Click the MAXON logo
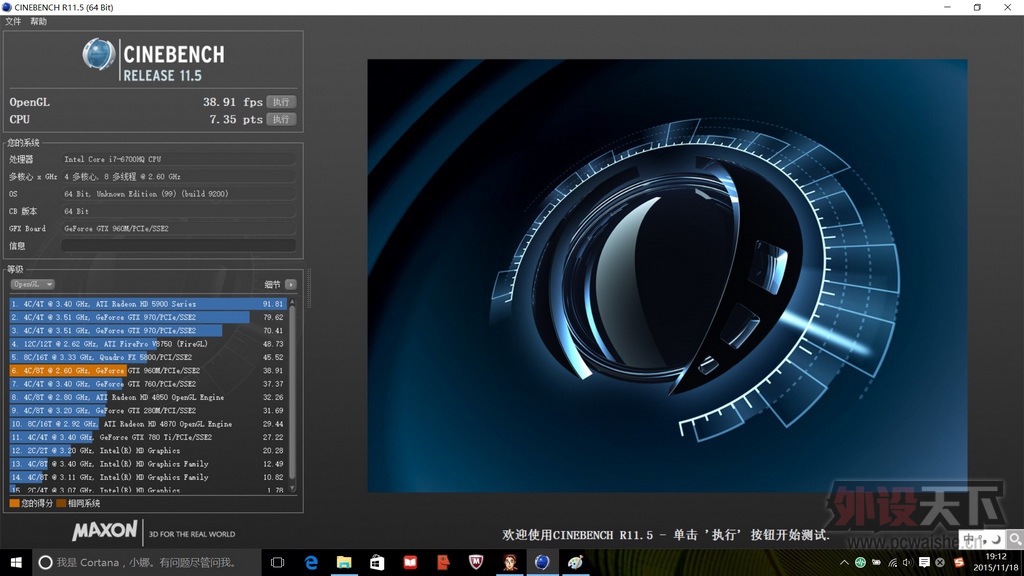This screenshot has width=1024, height=576. pos(104,531)
